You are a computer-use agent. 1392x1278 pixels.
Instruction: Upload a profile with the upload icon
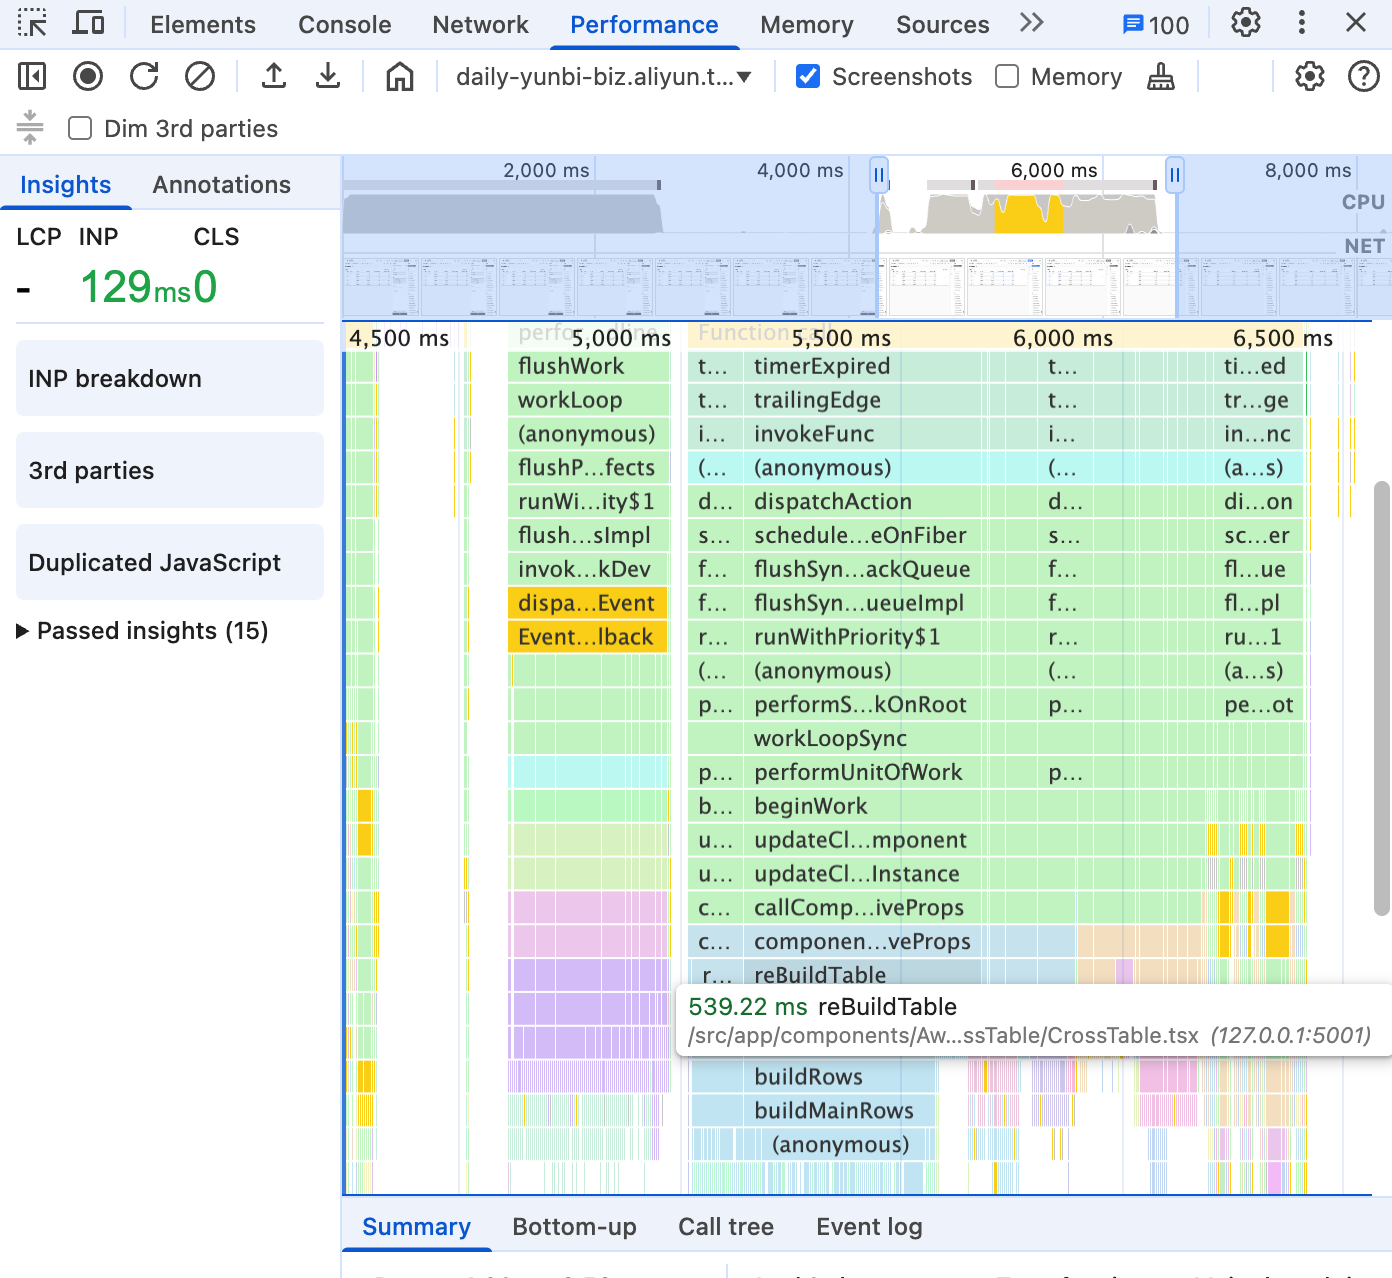274,76
